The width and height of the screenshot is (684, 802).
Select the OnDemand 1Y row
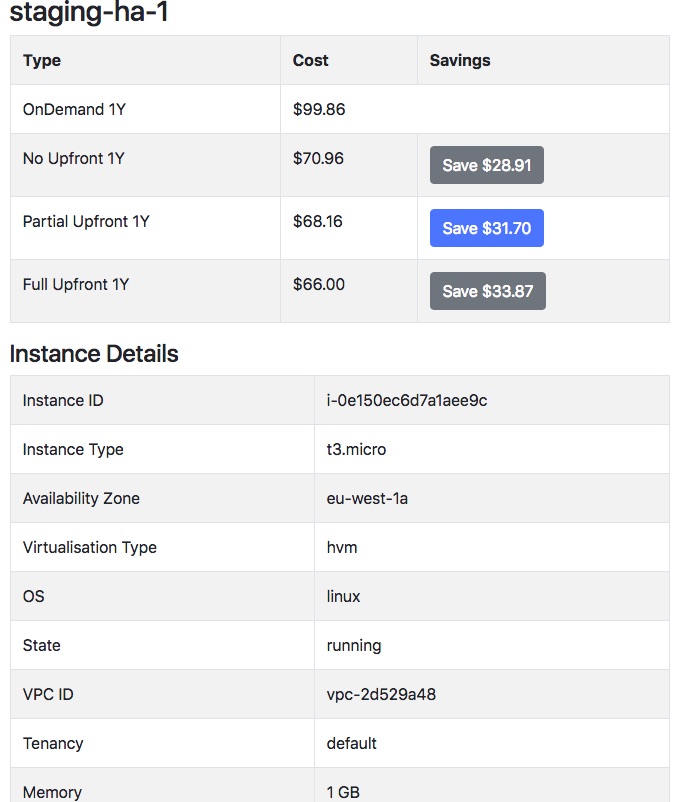pyautogui.click(x=74, y=109)
